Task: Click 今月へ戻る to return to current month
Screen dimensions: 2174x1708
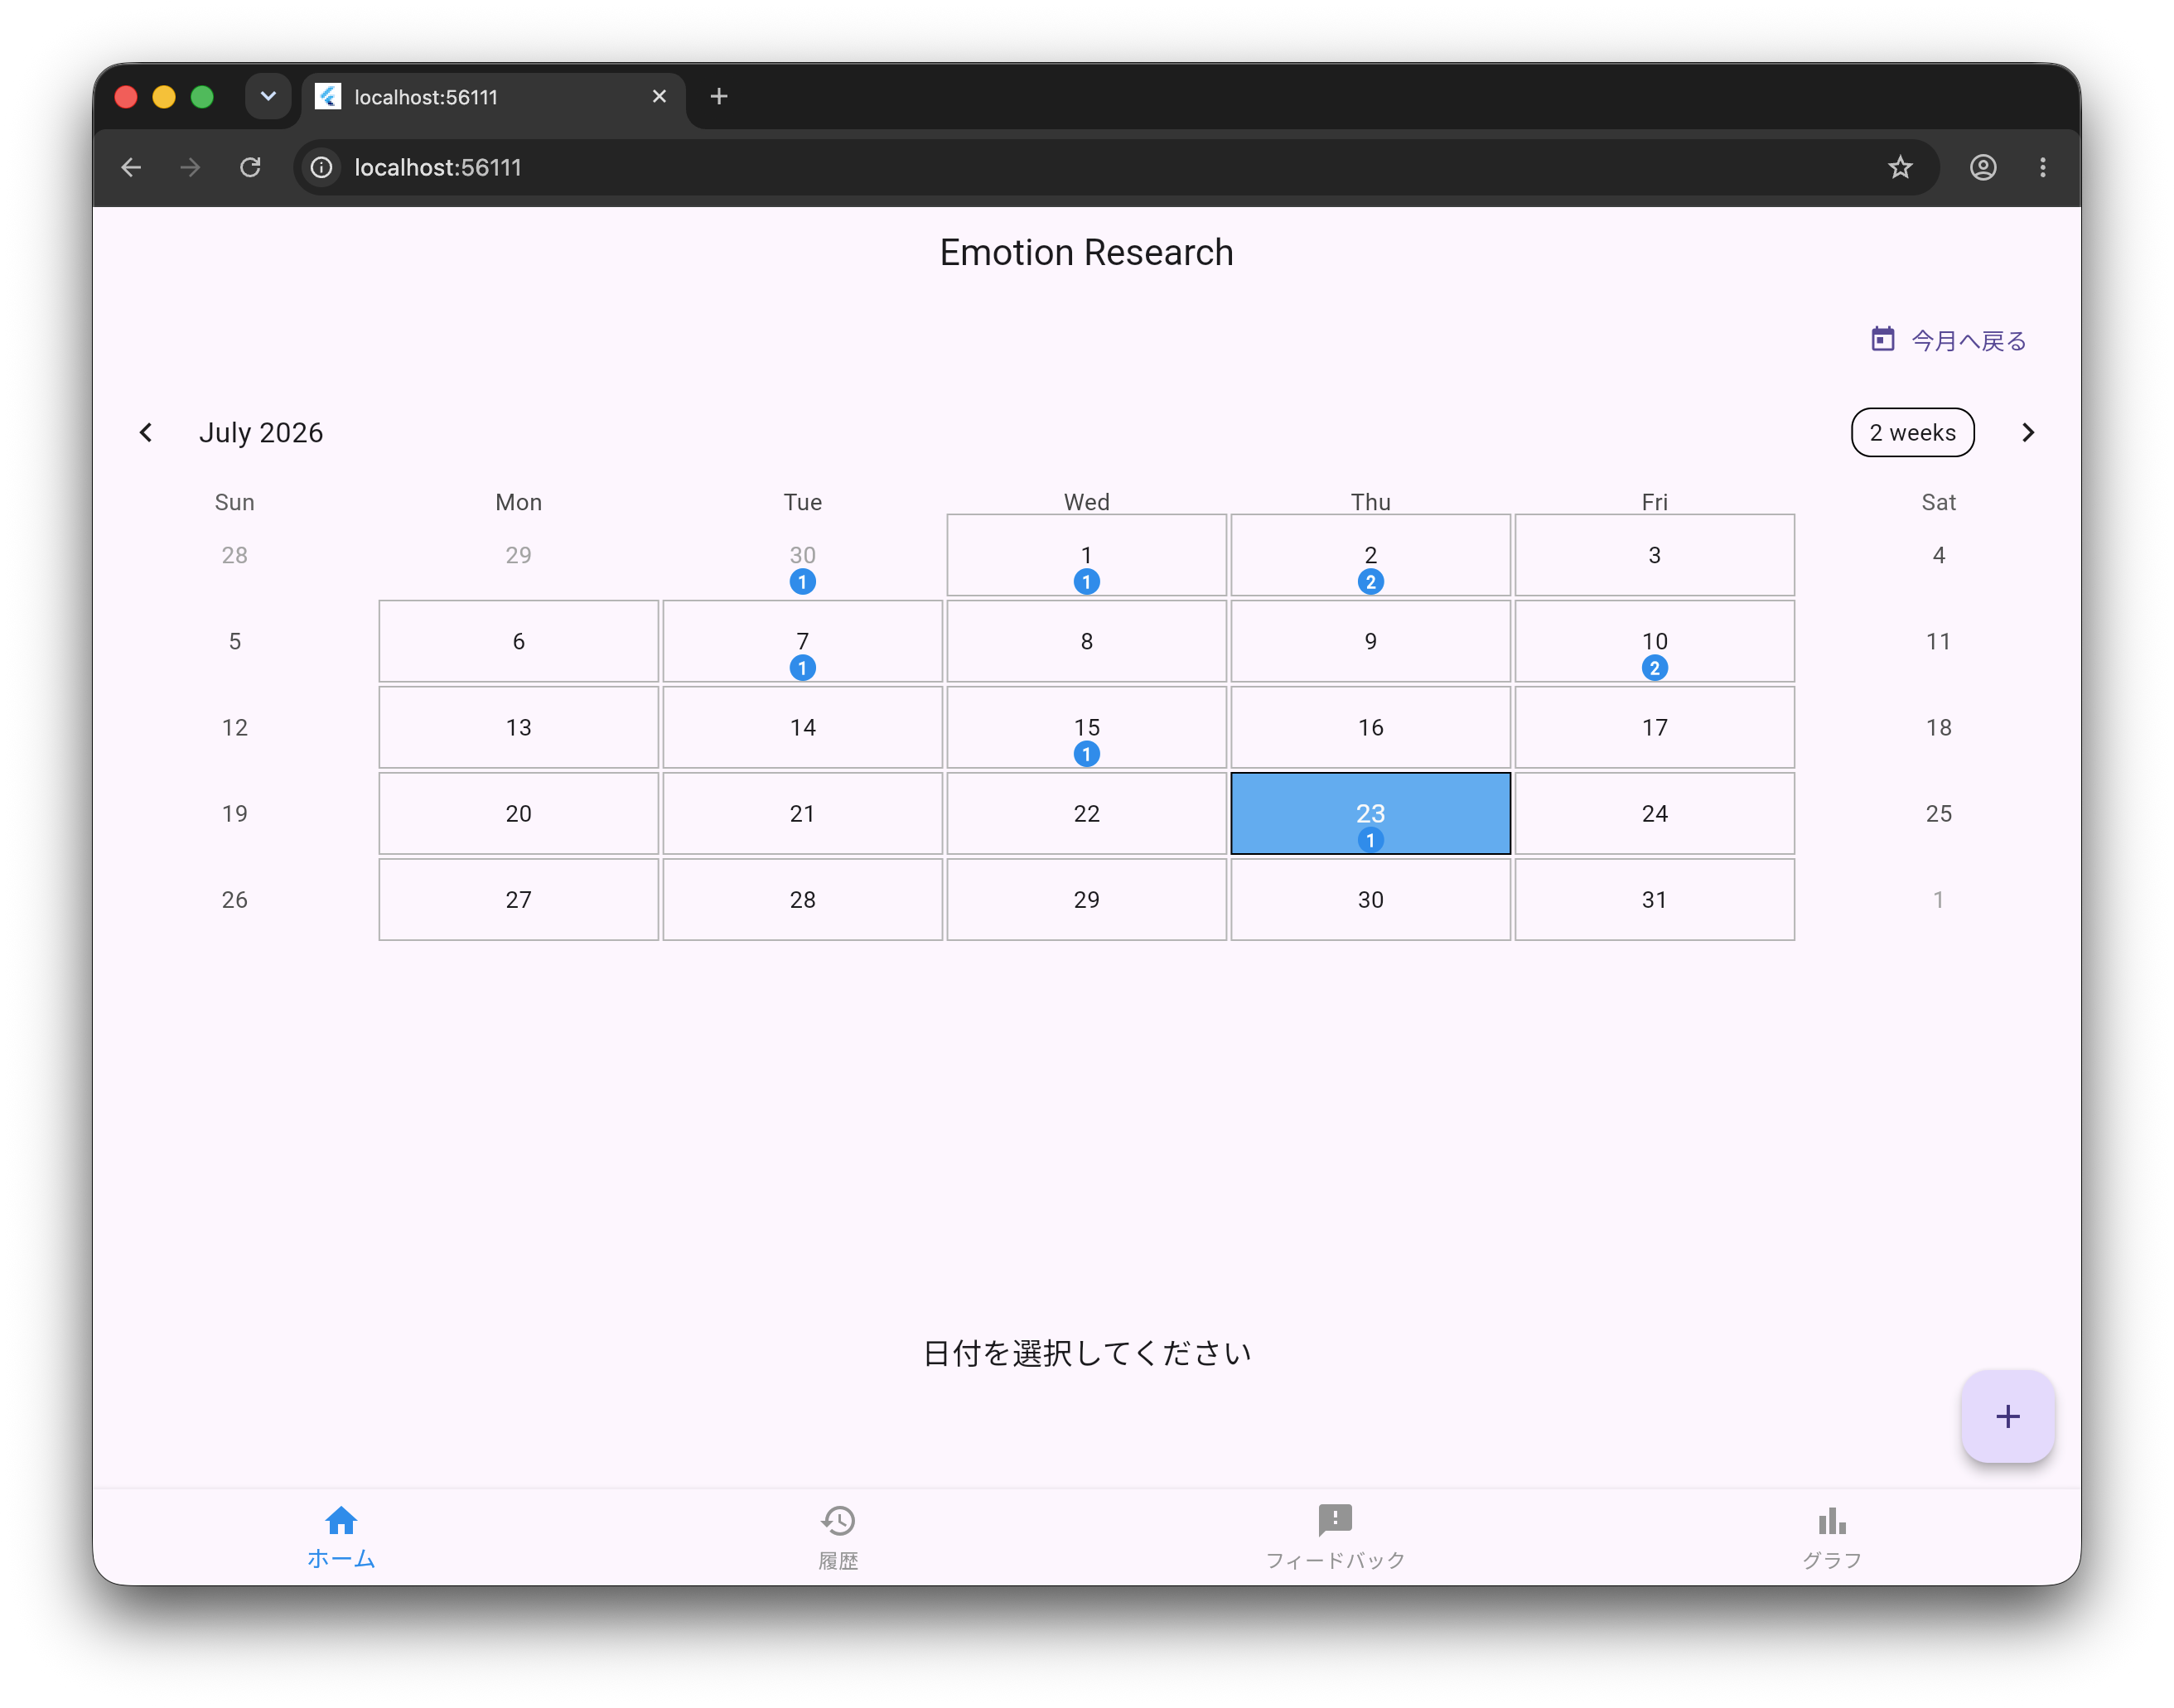Action: point(1968,341)
